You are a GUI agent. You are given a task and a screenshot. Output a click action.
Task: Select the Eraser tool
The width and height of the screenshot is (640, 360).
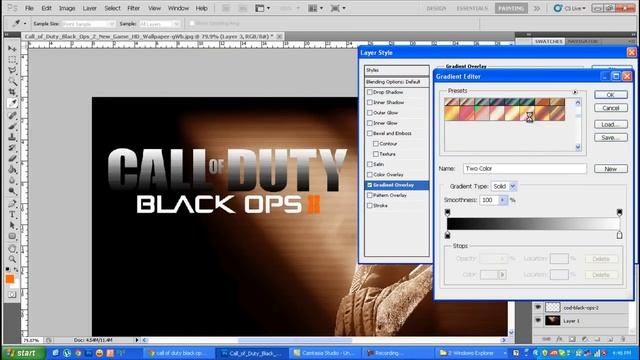click(x=12, y=158)
